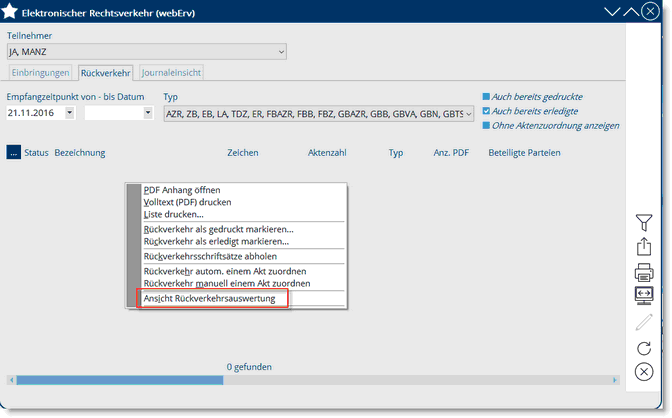Select Liste drucken... menu entry
This screenshot has width=672, height=418.
(173, 214)
